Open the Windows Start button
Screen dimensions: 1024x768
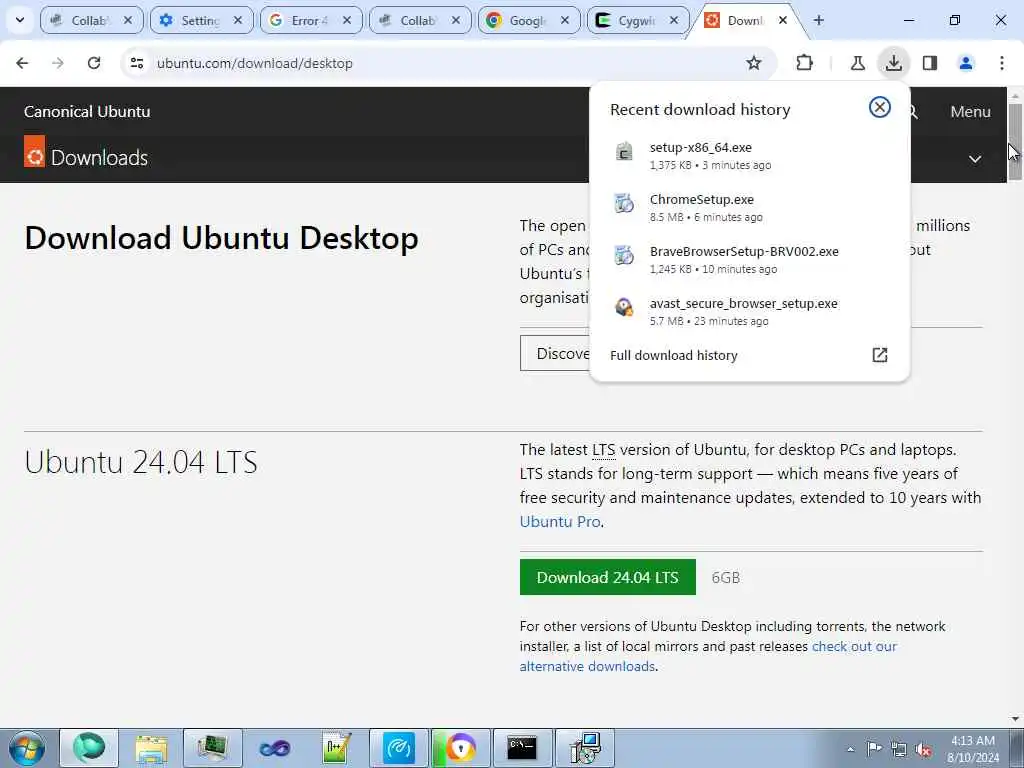tap(27, 748)
